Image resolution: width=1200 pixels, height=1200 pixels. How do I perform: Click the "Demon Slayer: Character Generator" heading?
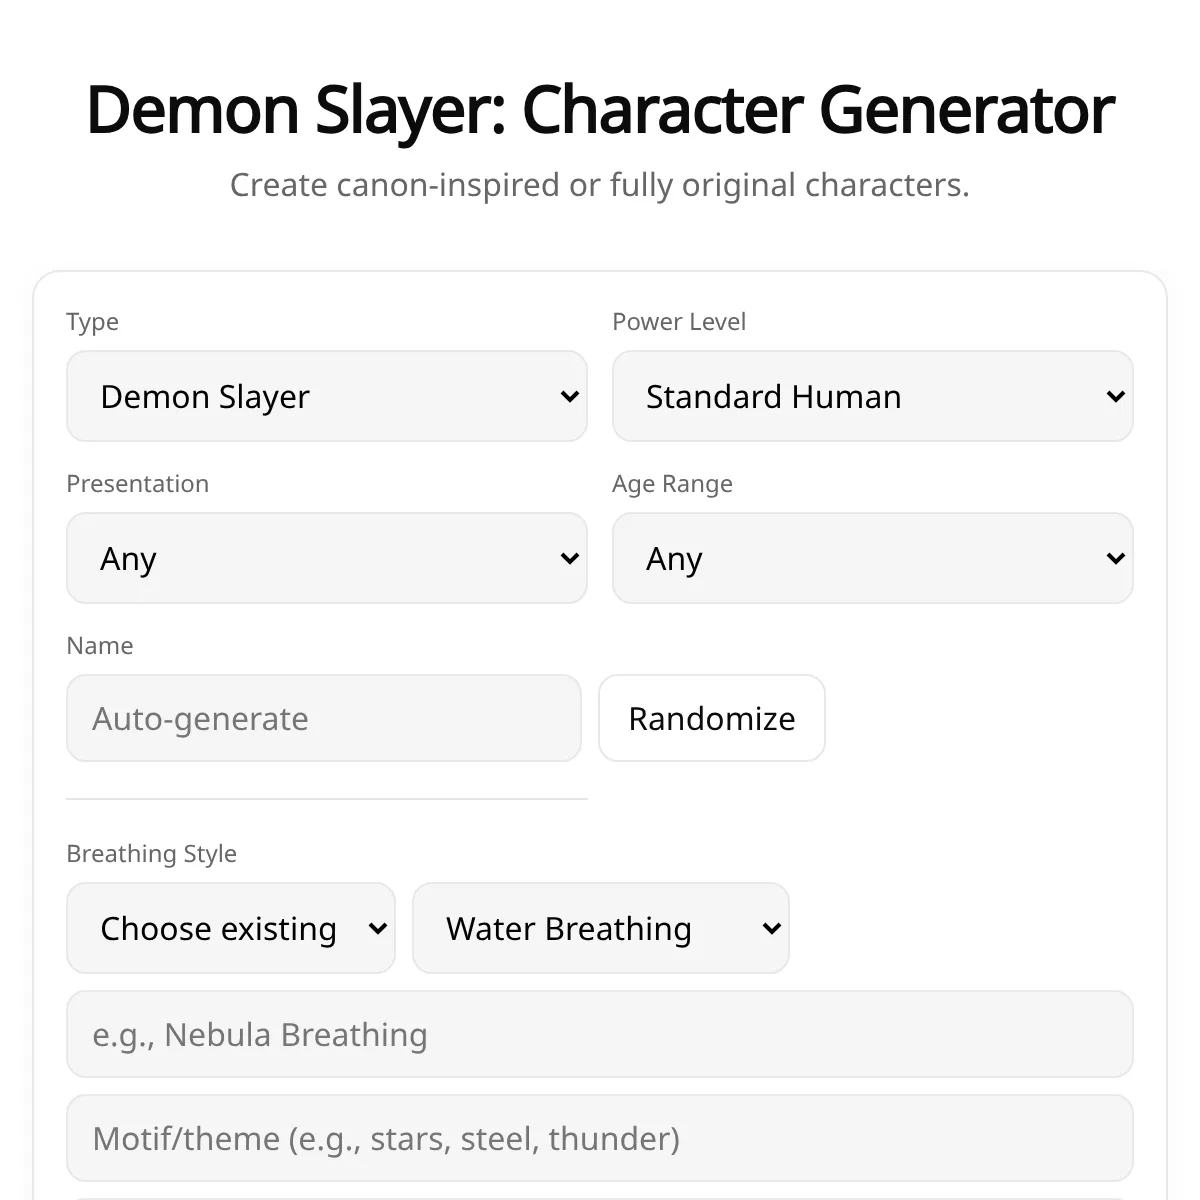click(600, 109)
